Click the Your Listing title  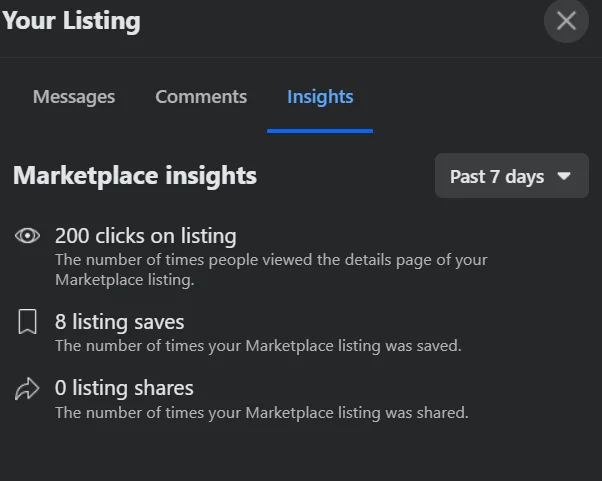(x=71, y=21)
